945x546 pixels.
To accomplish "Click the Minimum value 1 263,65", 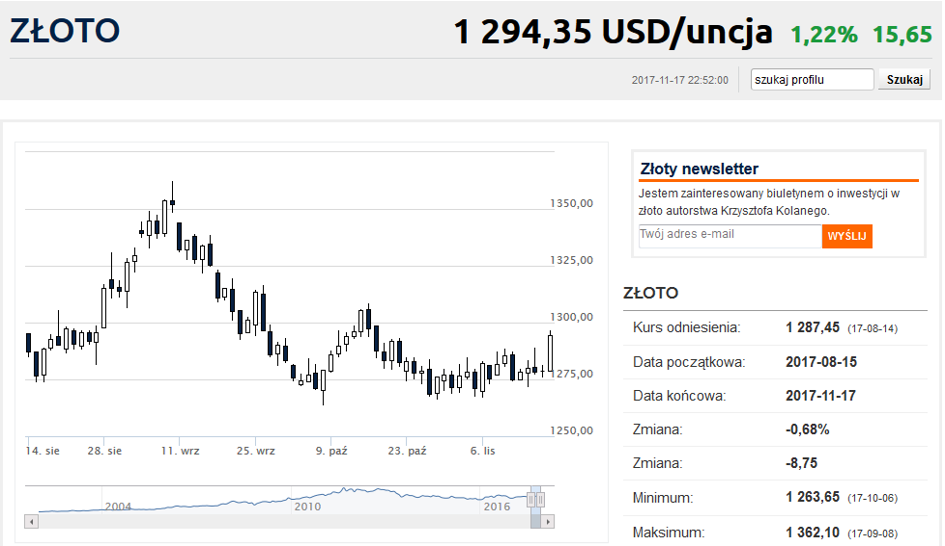I will tap(813, 498).
